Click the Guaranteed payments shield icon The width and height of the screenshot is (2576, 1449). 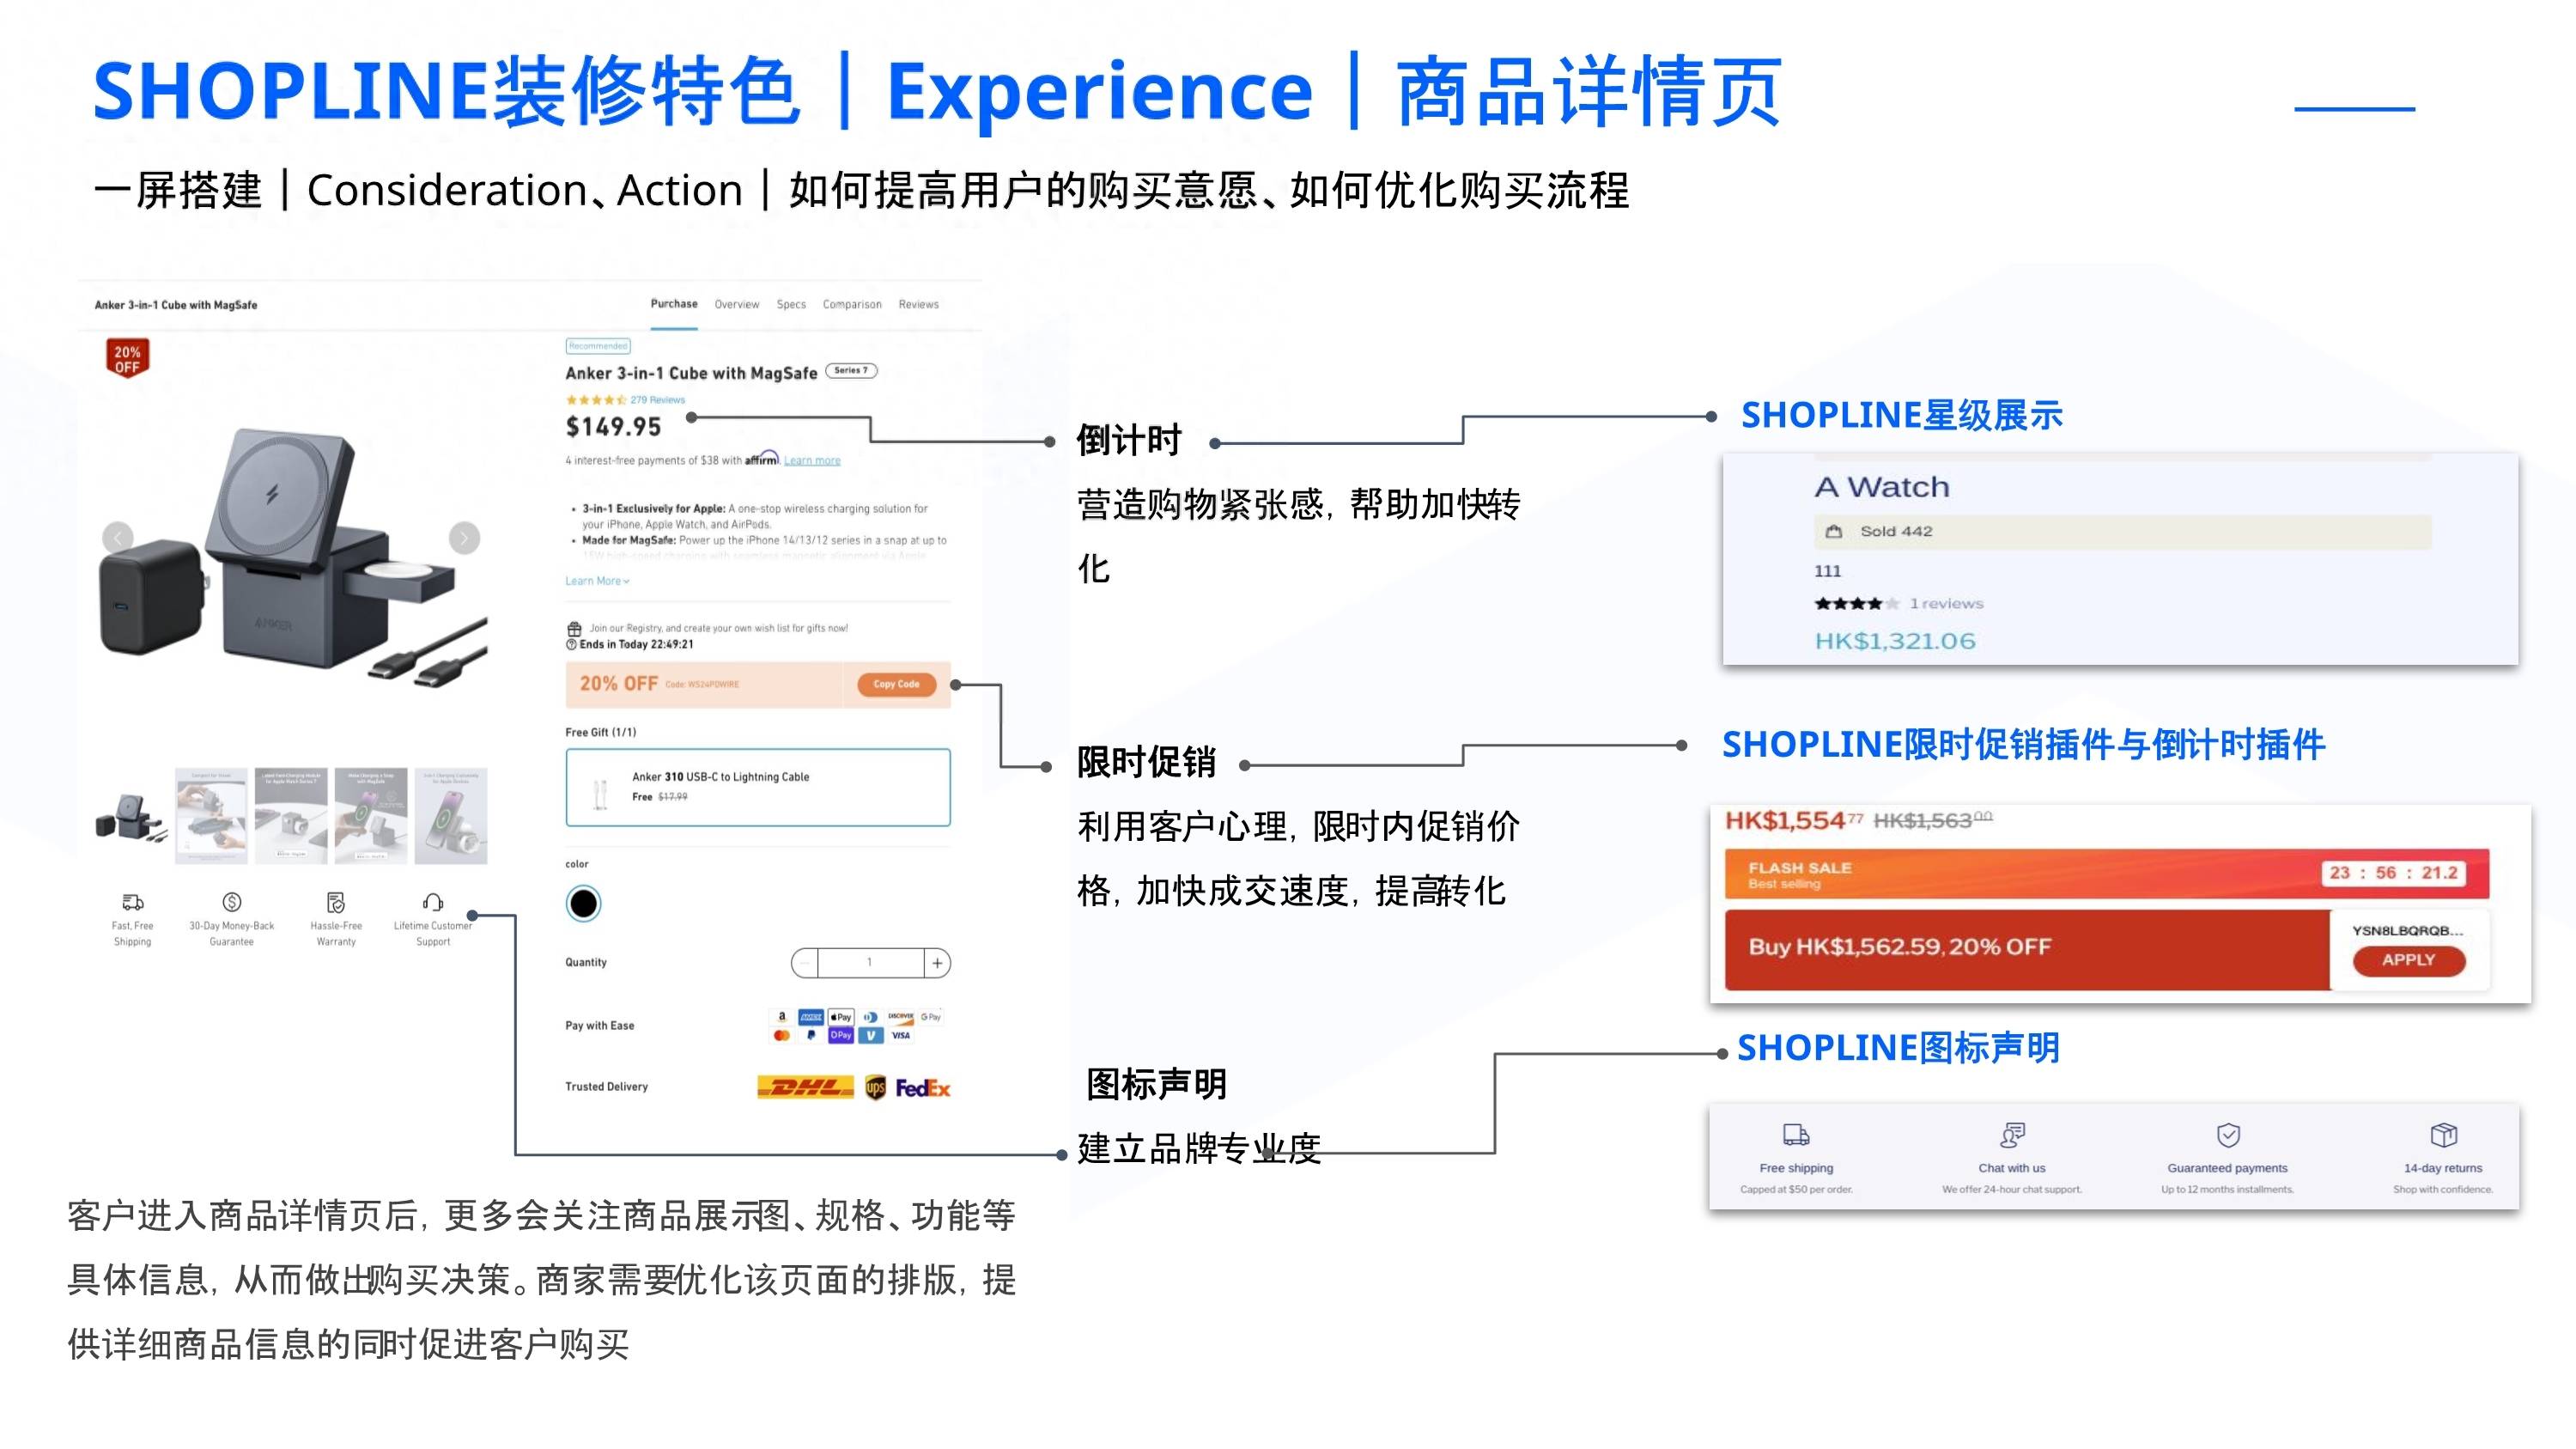coord(2228,1135)
